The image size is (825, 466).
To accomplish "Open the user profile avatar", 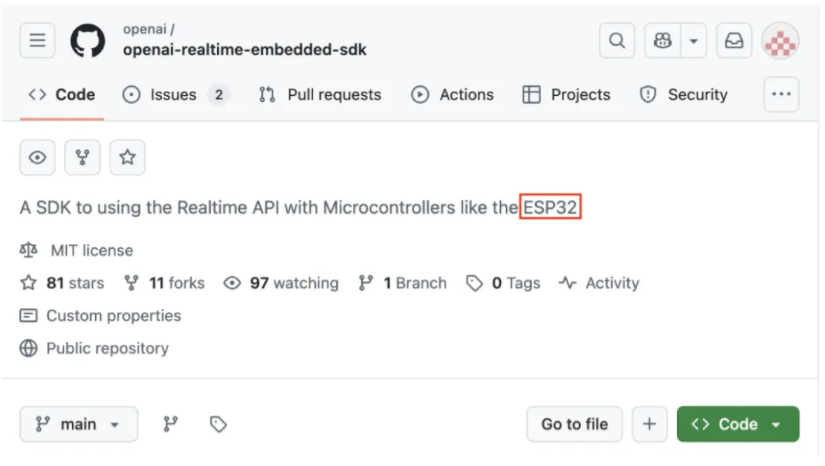I will point(781,40).
